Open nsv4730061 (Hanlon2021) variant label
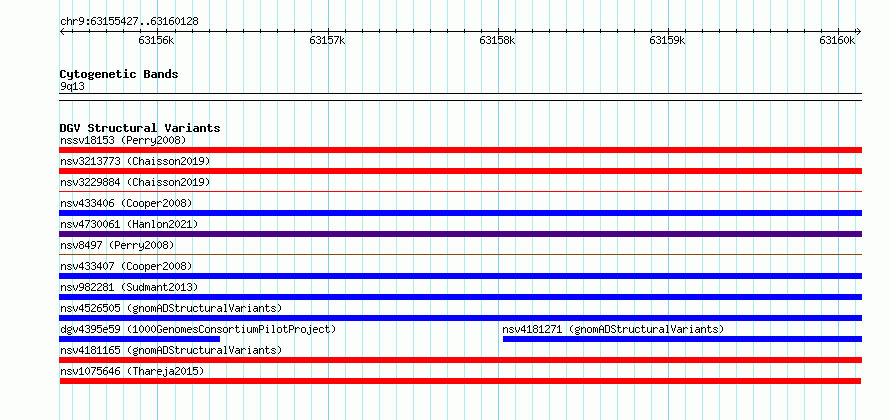Viewport: 890px width, 420px height. [x=129, y=224]
